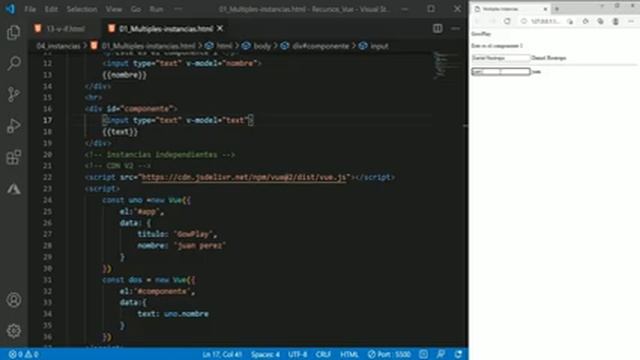The image size is (640, 360).
Task: Click the body breadcrumb
Action: tap(262, 46)
